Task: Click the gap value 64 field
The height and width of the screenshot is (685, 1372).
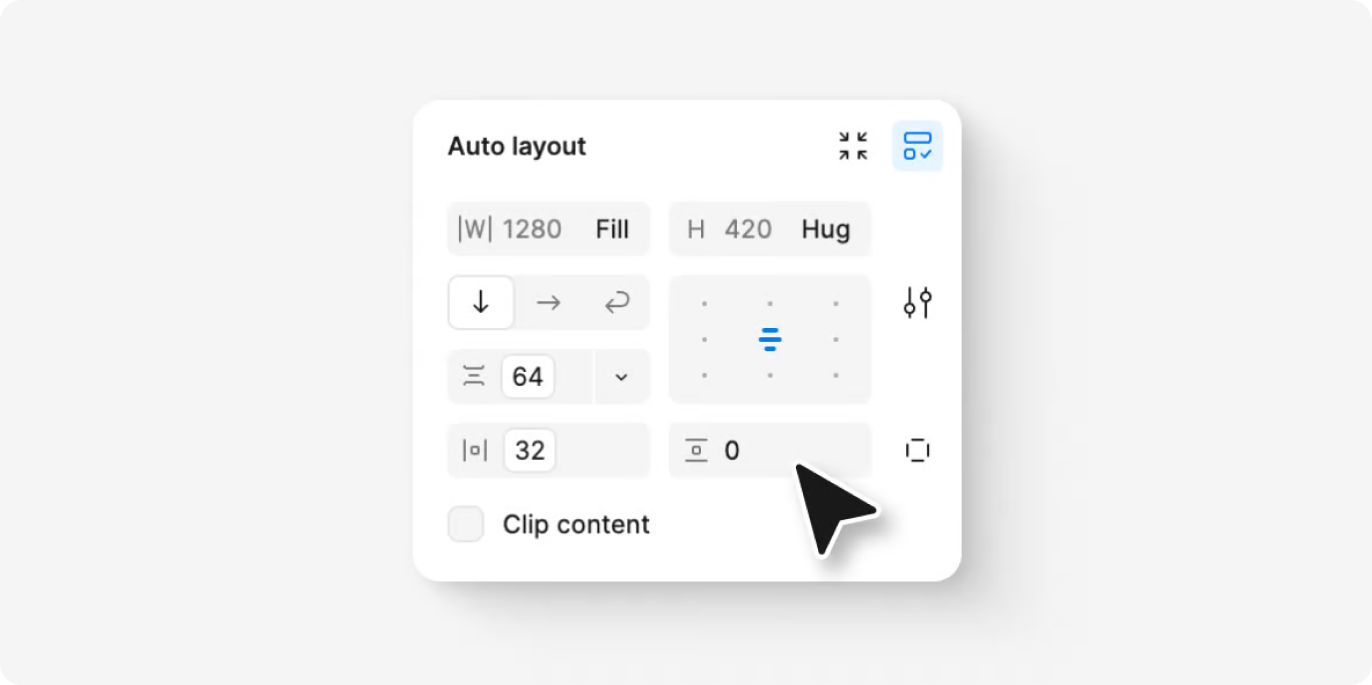Action: [x=528, y=376]
